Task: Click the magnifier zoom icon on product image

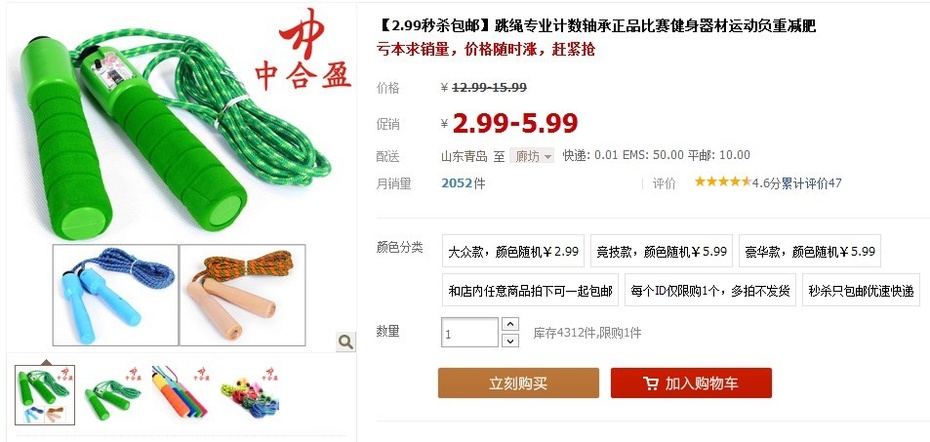Action: (345, 342)
